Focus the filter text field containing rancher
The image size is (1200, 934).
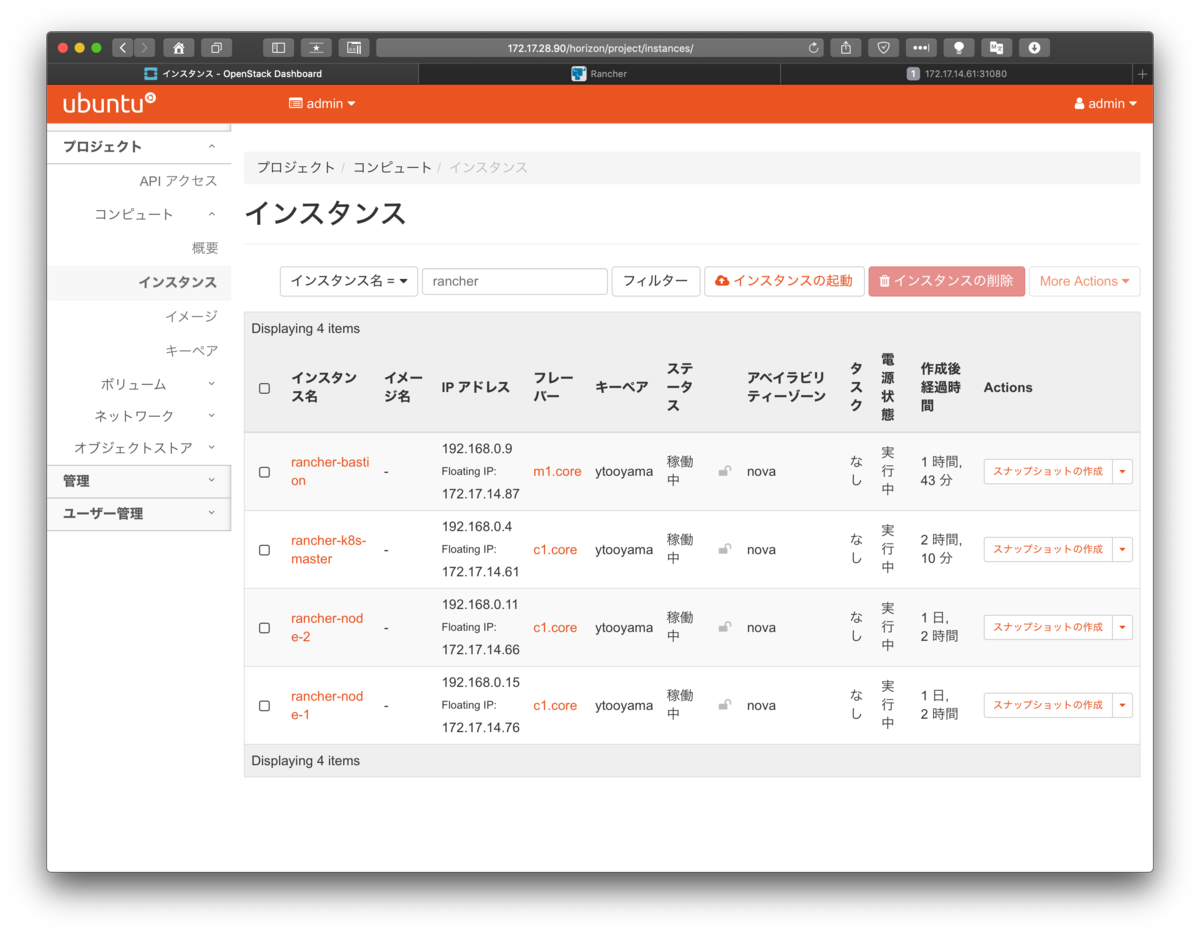[x=515, y=281]
